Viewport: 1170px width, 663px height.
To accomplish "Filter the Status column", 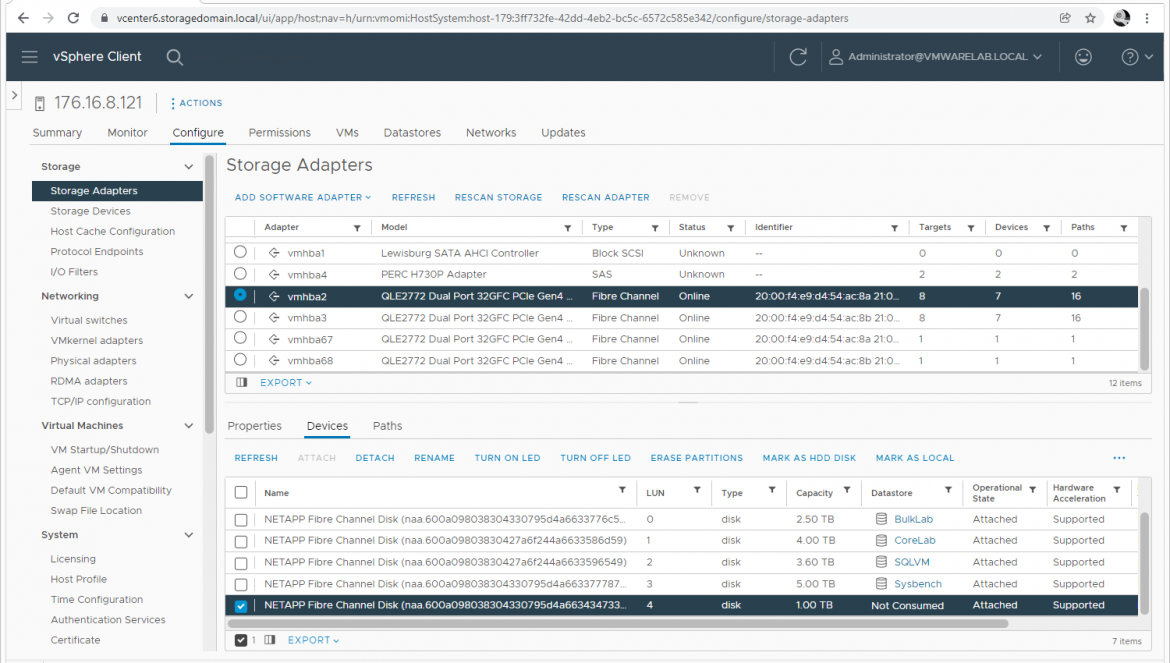I will [x=731, y=228].
